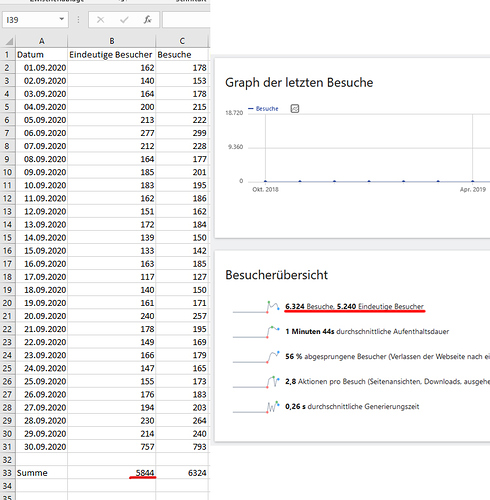This screenshot has height=500, width=490.
Task: Click the 6.324 Besuche, 5.240 Eindeutige Besucher text
Action: [354, 306]
